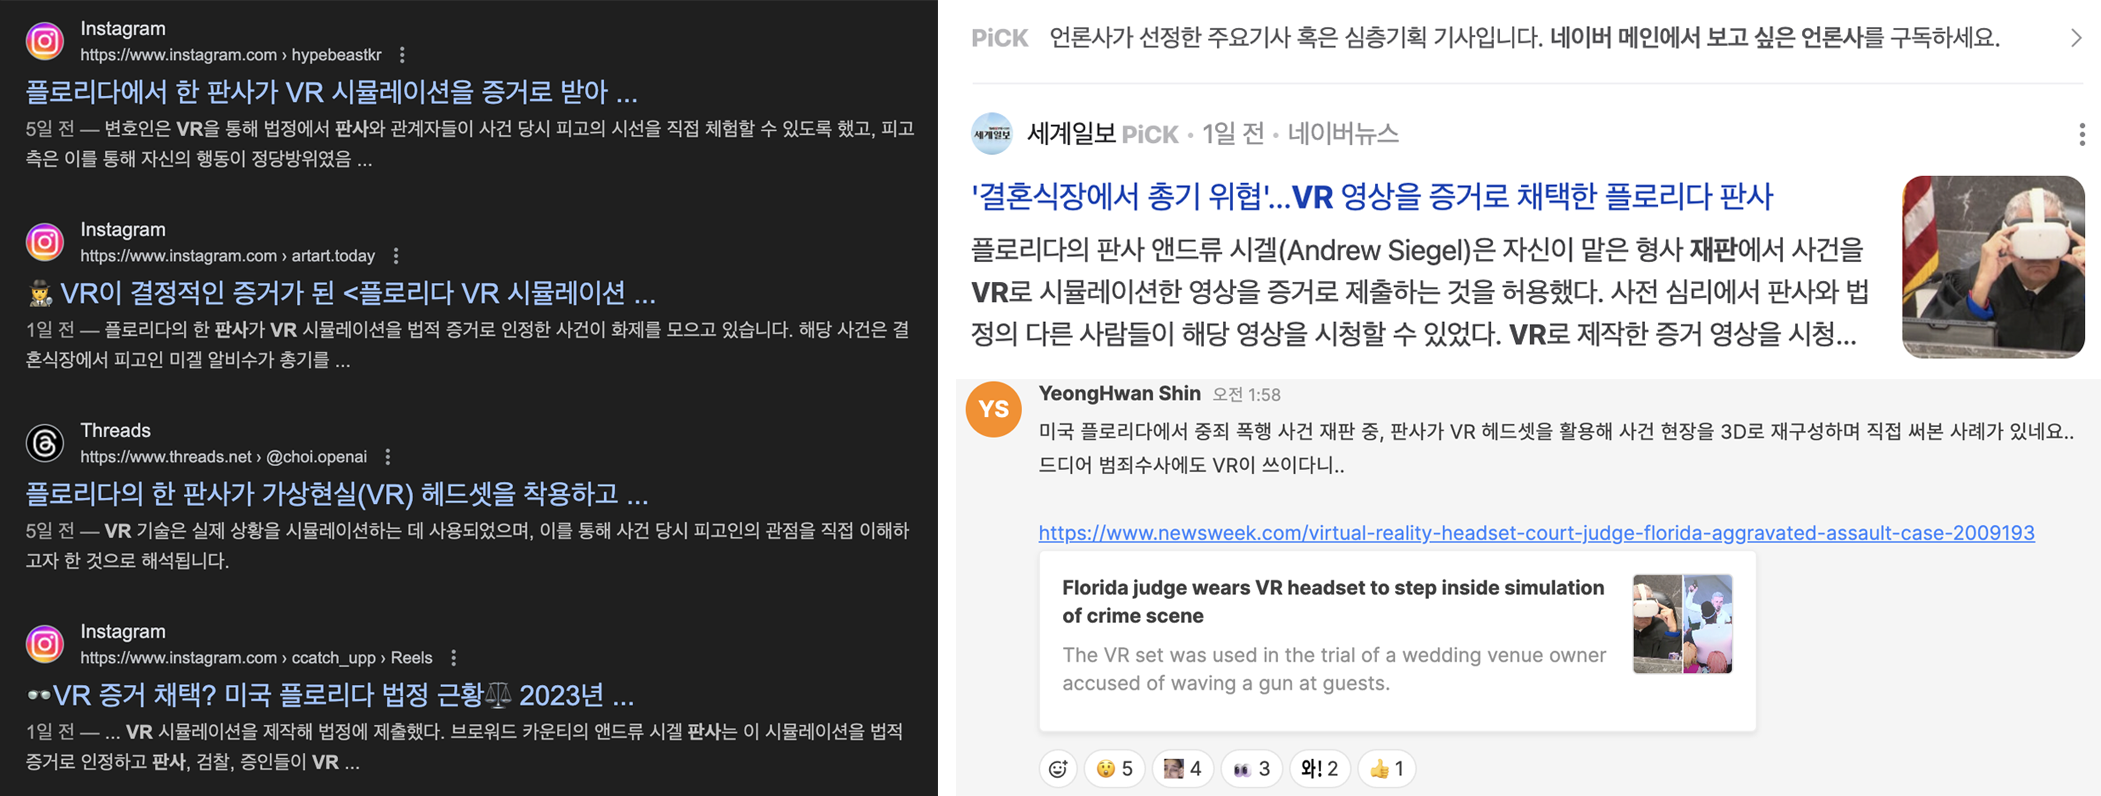Open more options beside hypebeastkr URL
This screenshot has width=2101, height=796.
[x=402, y=55]
